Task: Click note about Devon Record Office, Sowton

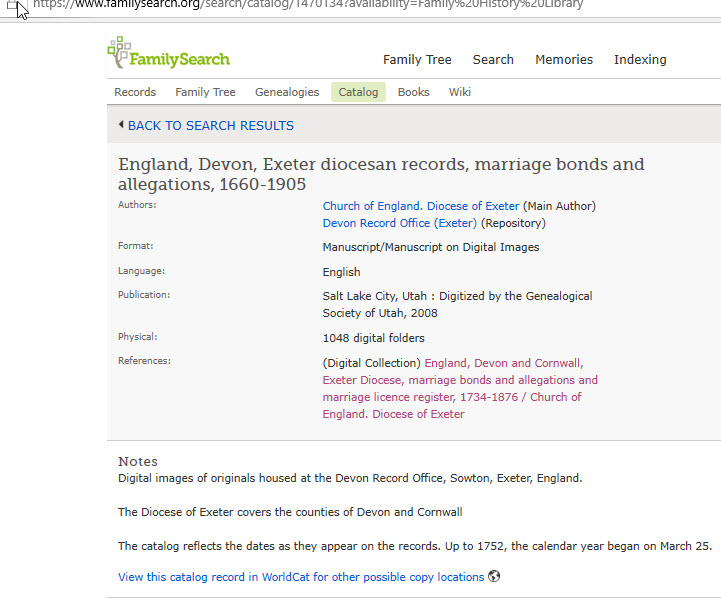Action: tap(350, 478)
